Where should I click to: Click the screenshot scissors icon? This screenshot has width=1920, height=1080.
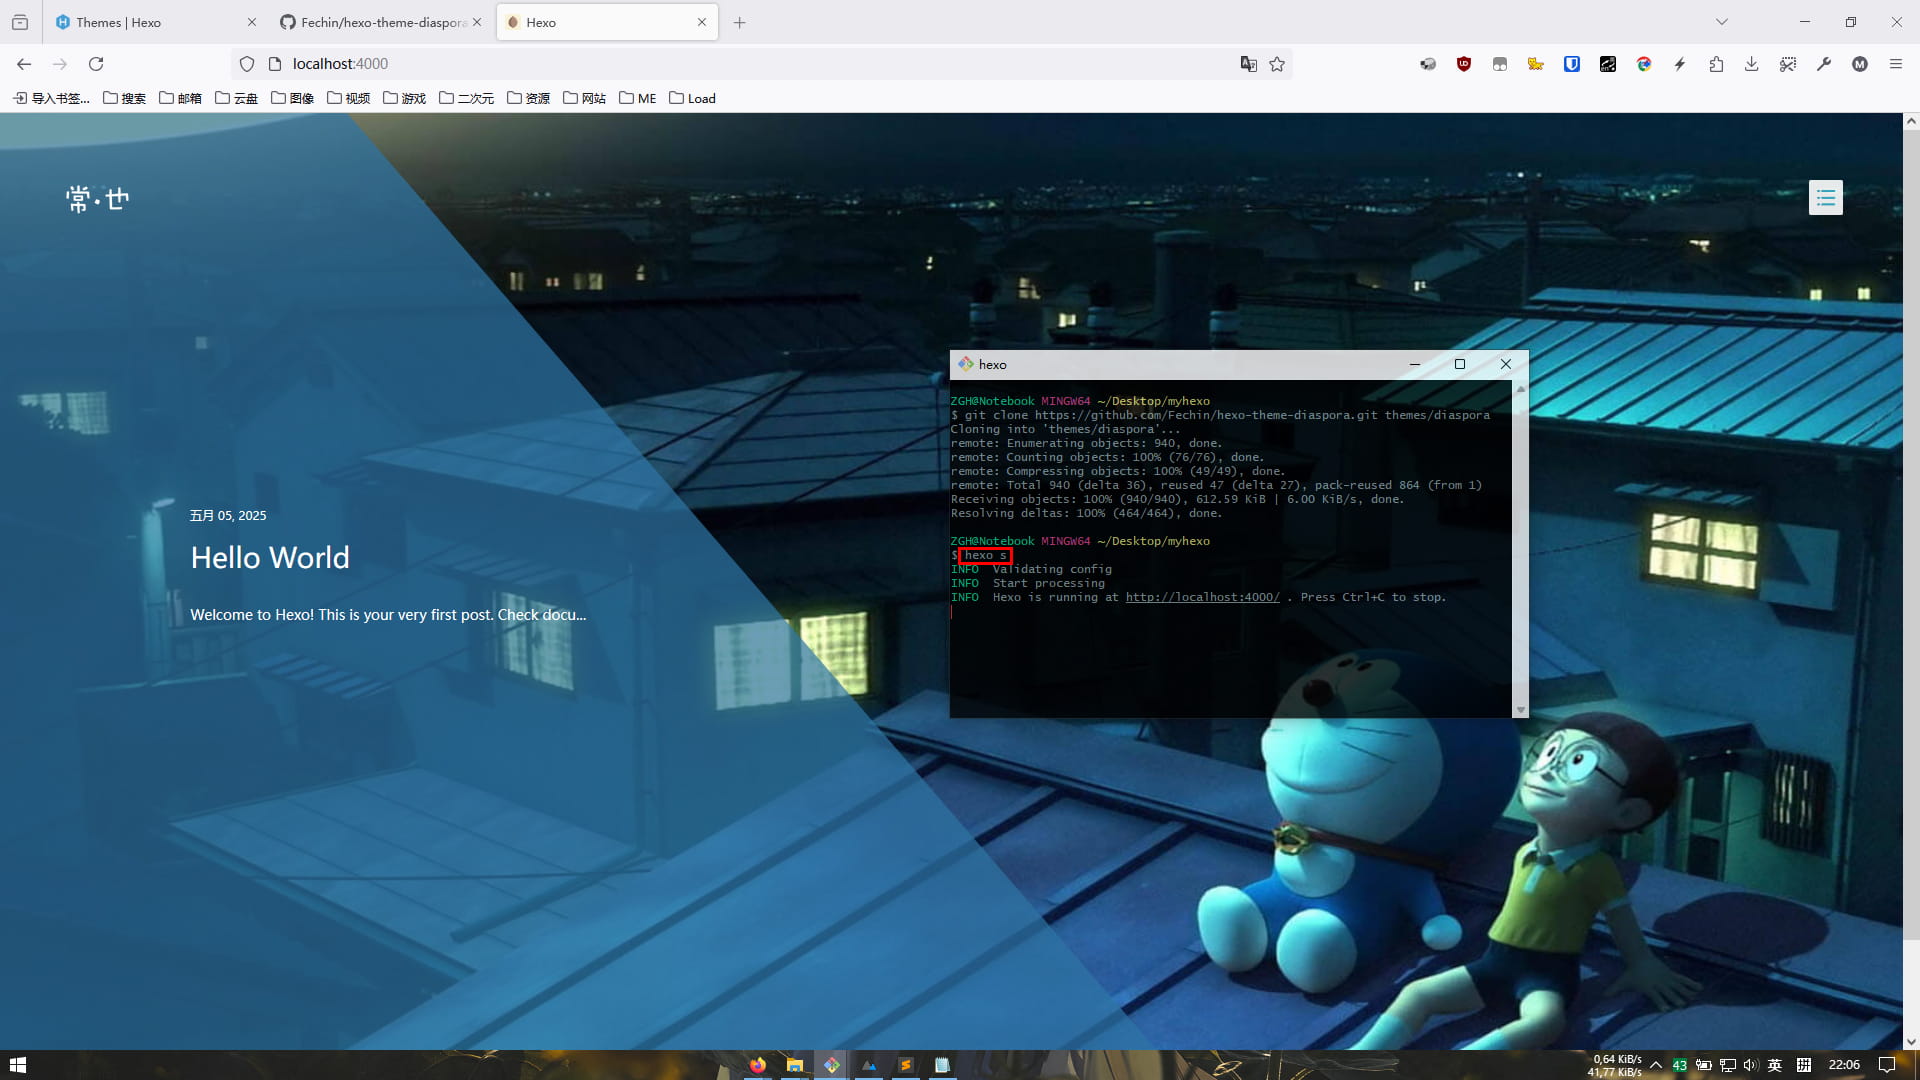(x=1788, y=64)
